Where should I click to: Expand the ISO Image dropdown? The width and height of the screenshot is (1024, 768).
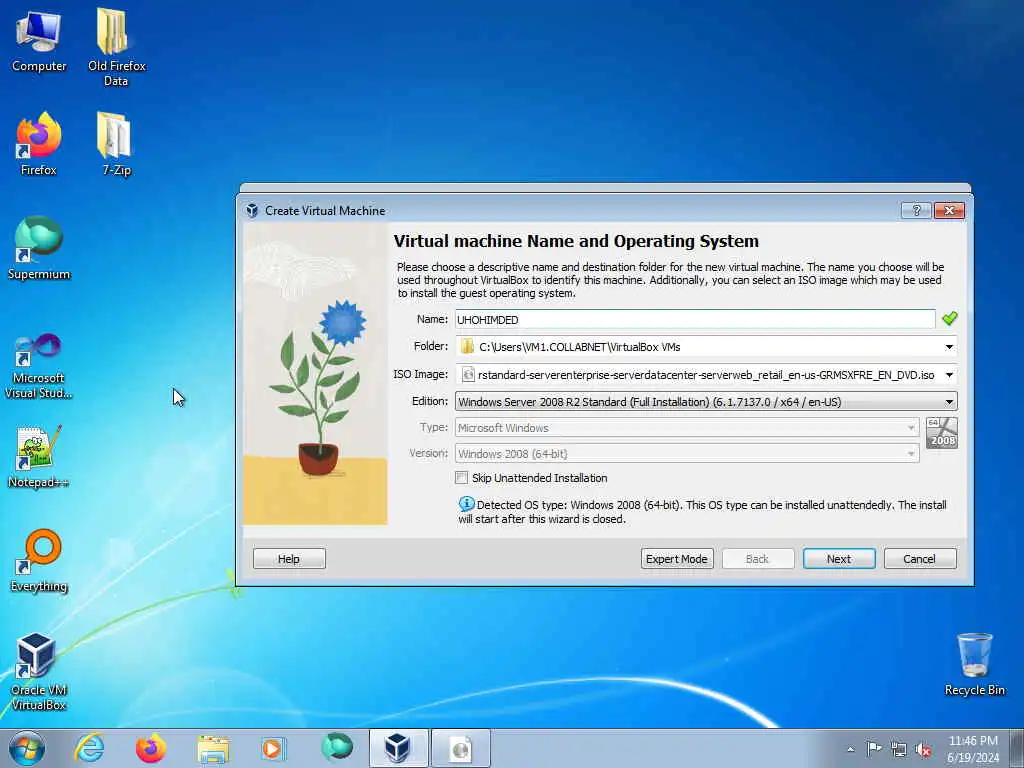click(949, 375)
